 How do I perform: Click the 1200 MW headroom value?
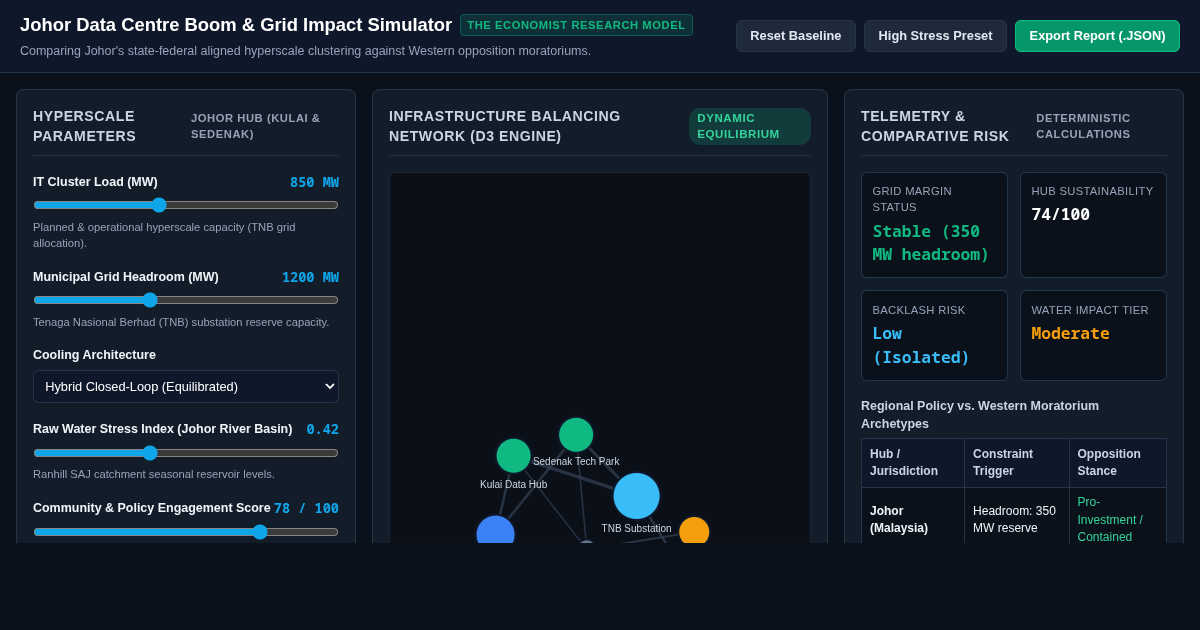pyautogui.click(x=310, y=277)
